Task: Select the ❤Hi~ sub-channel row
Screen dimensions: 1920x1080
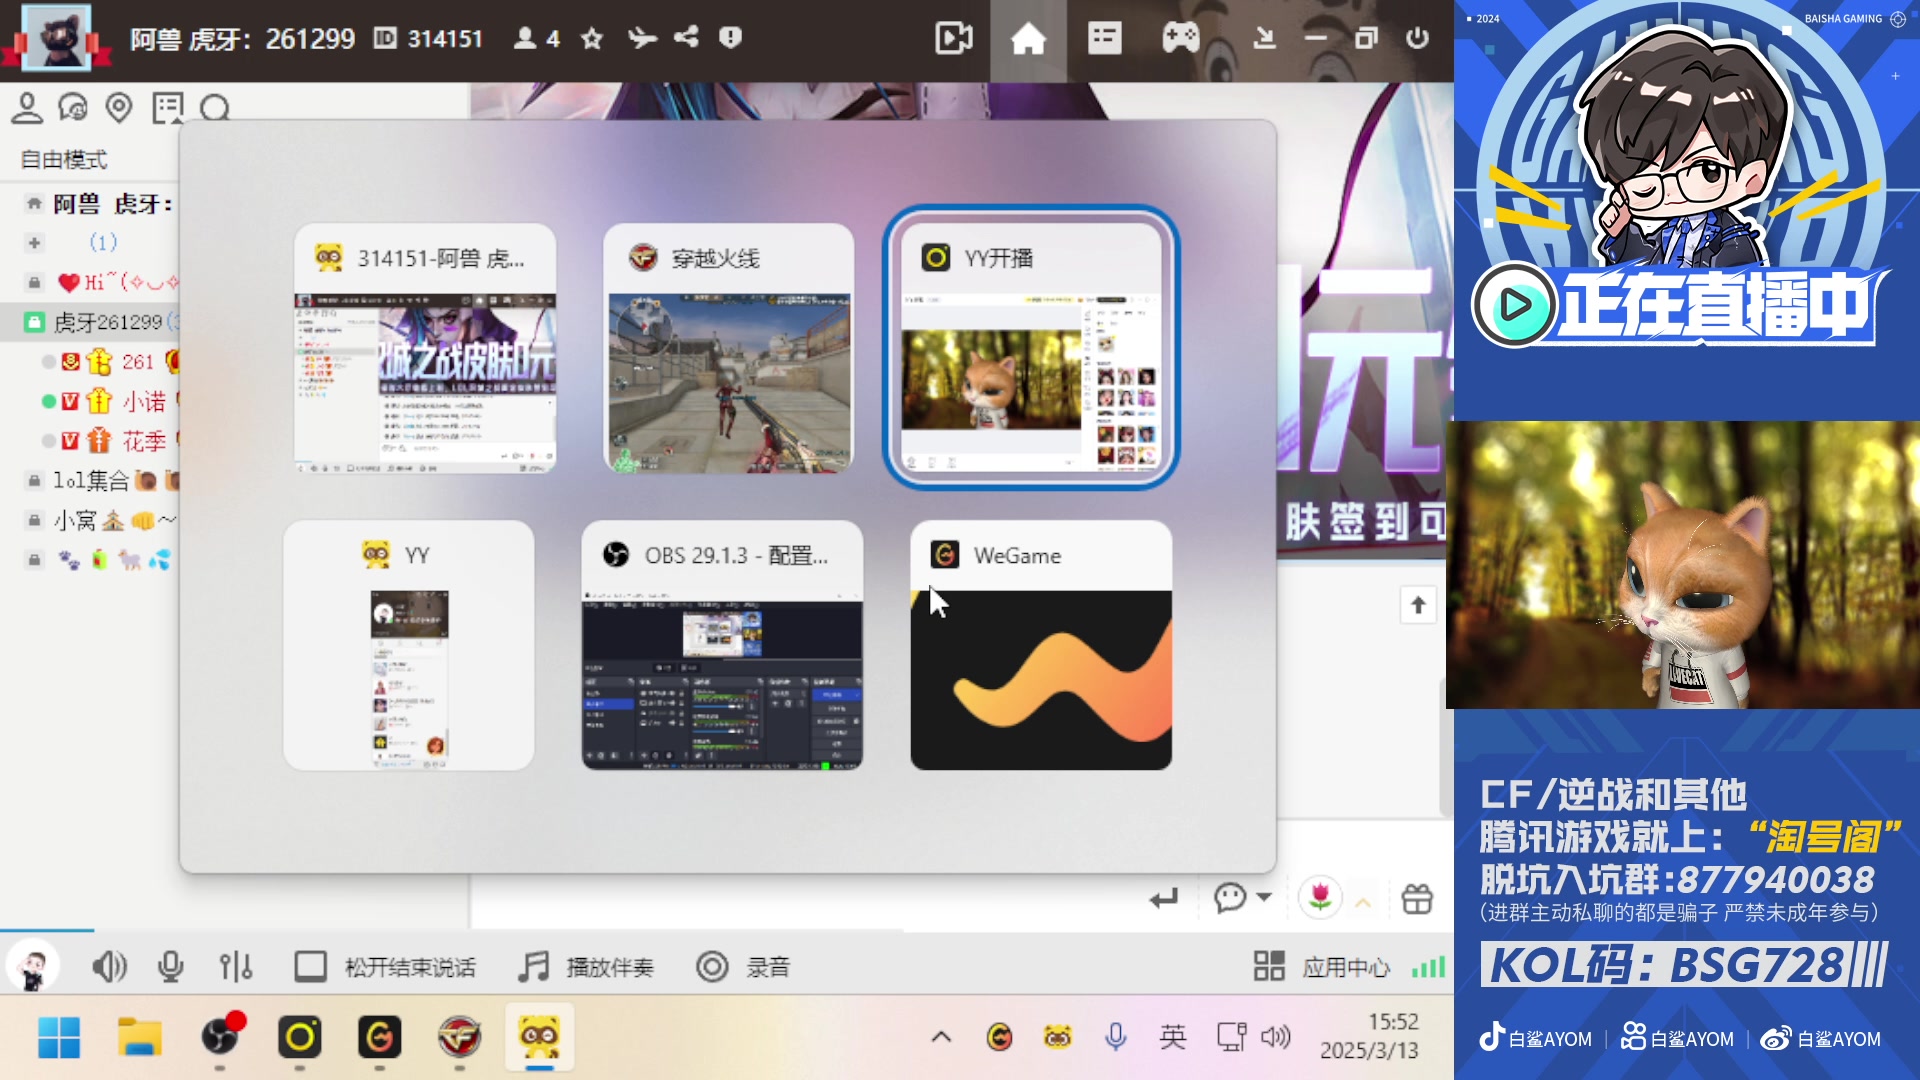Action: (90, 283)
